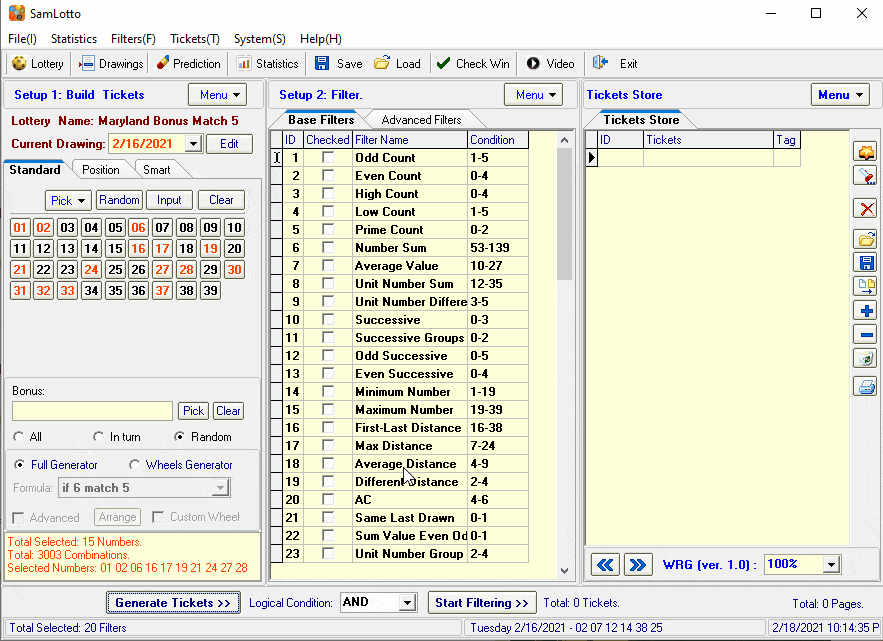Select the Wheels Generator radio button
Image resolution: width=883 pixels, height=641 pixels.
[134, 465]
